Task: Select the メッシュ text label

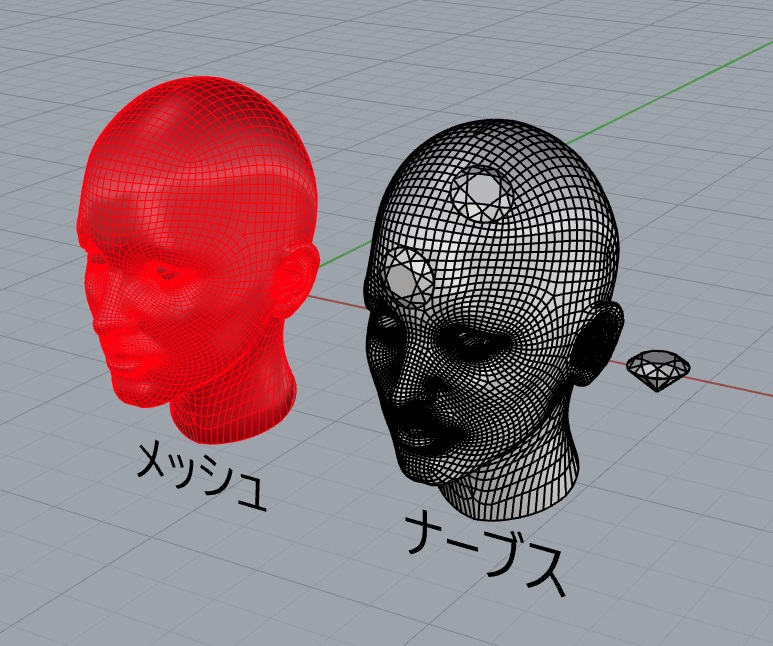Action: [x=202, y=476]
